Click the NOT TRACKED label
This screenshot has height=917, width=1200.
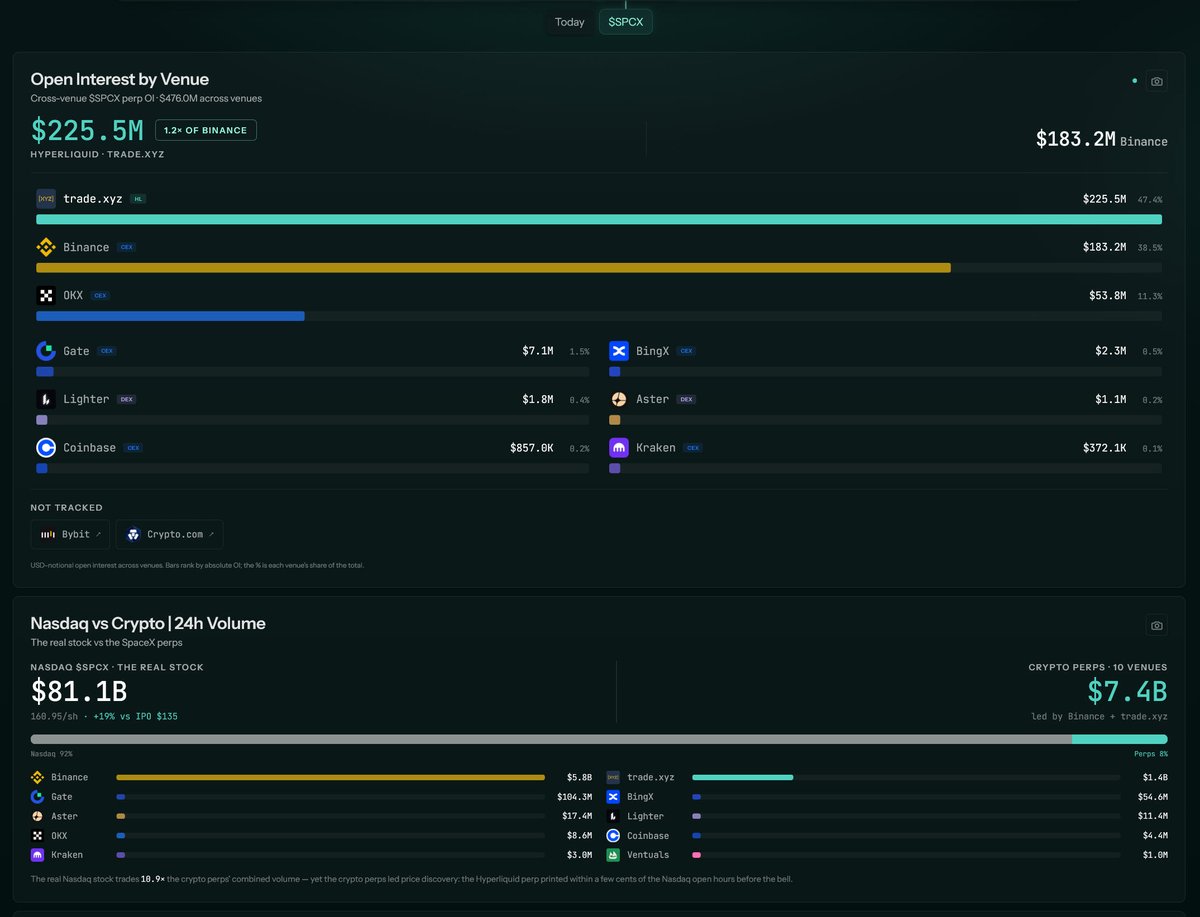click(x=66, y=508)
